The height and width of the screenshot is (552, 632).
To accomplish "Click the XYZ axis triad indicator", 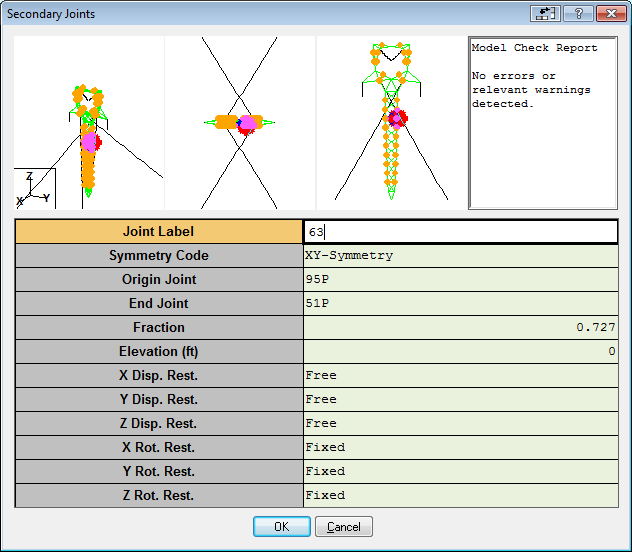I will pyautogui.click(x=35, y=189).
